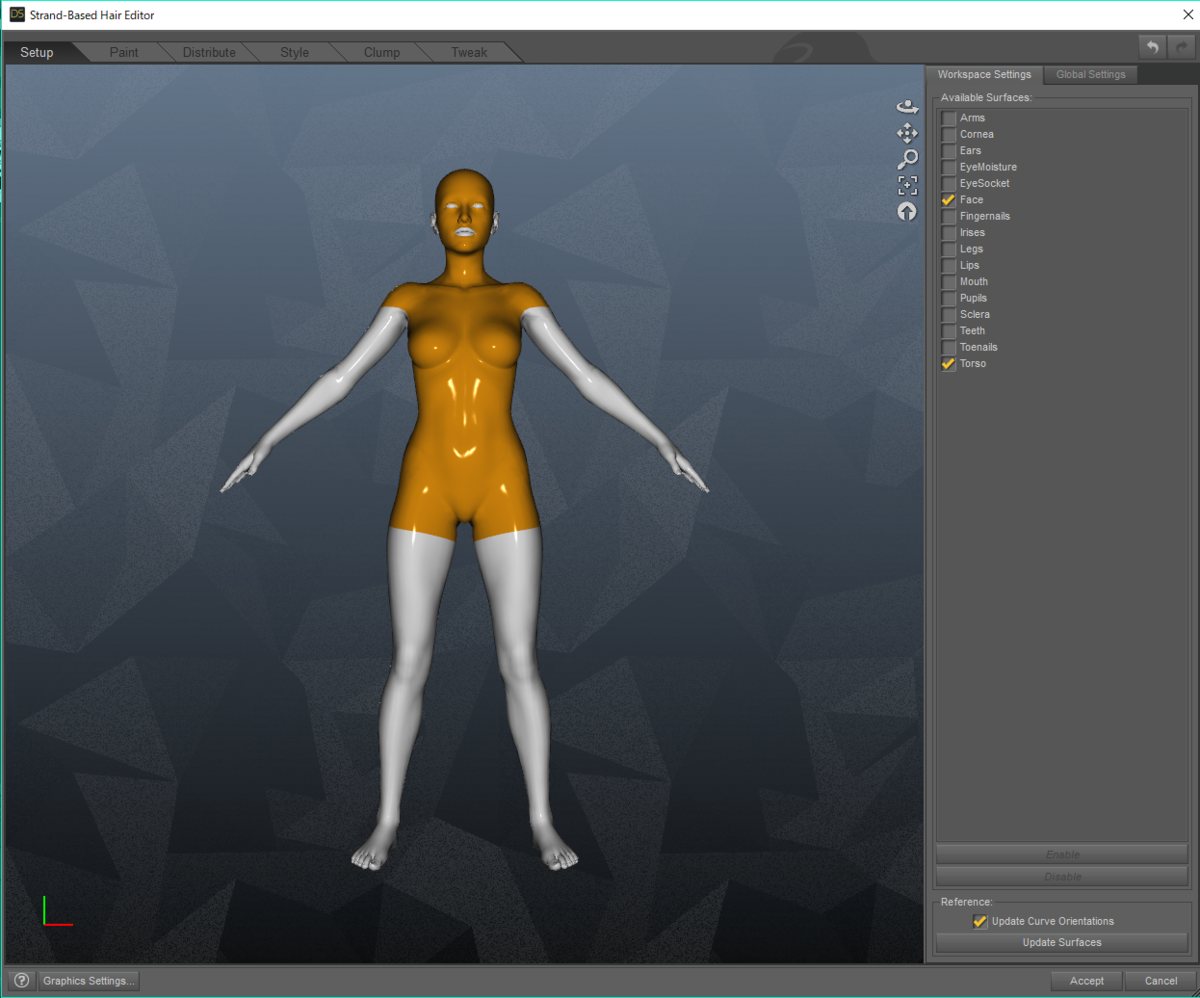Toggle Update Curve Orientations checkbox
1200x998 pixels.
click(980, 921)
